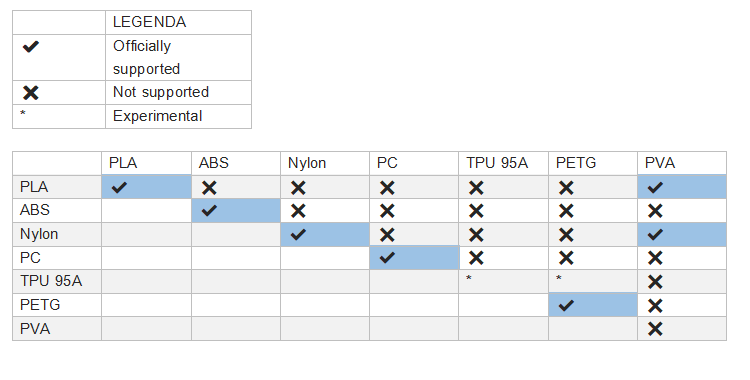Image resolution: width=750 pixels, height=380 pixels.
Task: Click the X icon beside Not supported
Action: pyautogui.click(x=31, y=92)
